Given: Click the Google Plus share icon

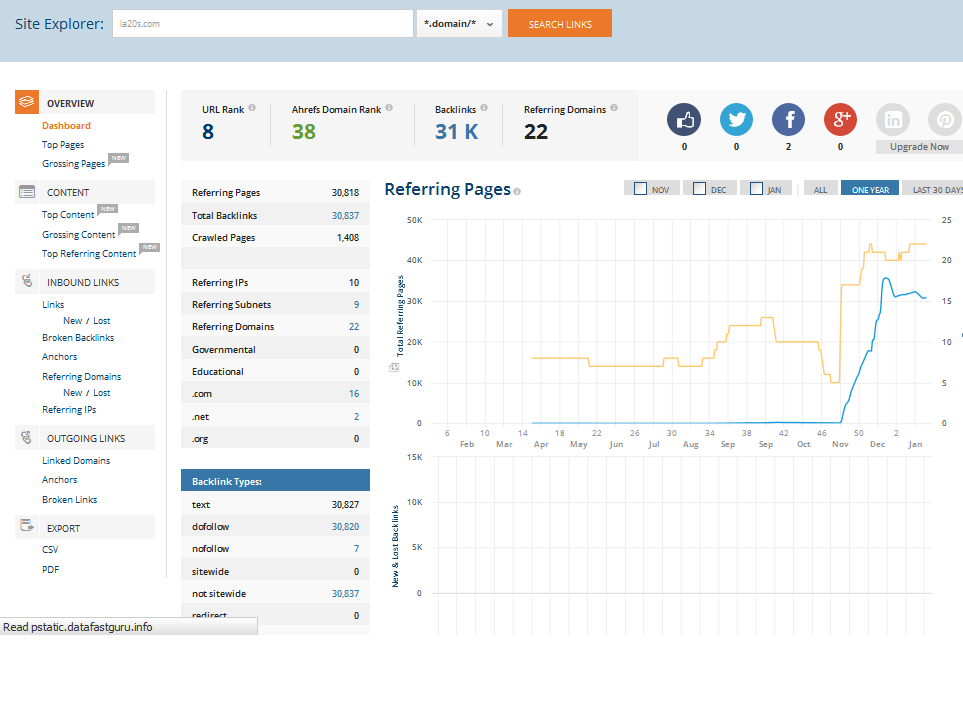Looking at the screenshot, I should point(840,120).
